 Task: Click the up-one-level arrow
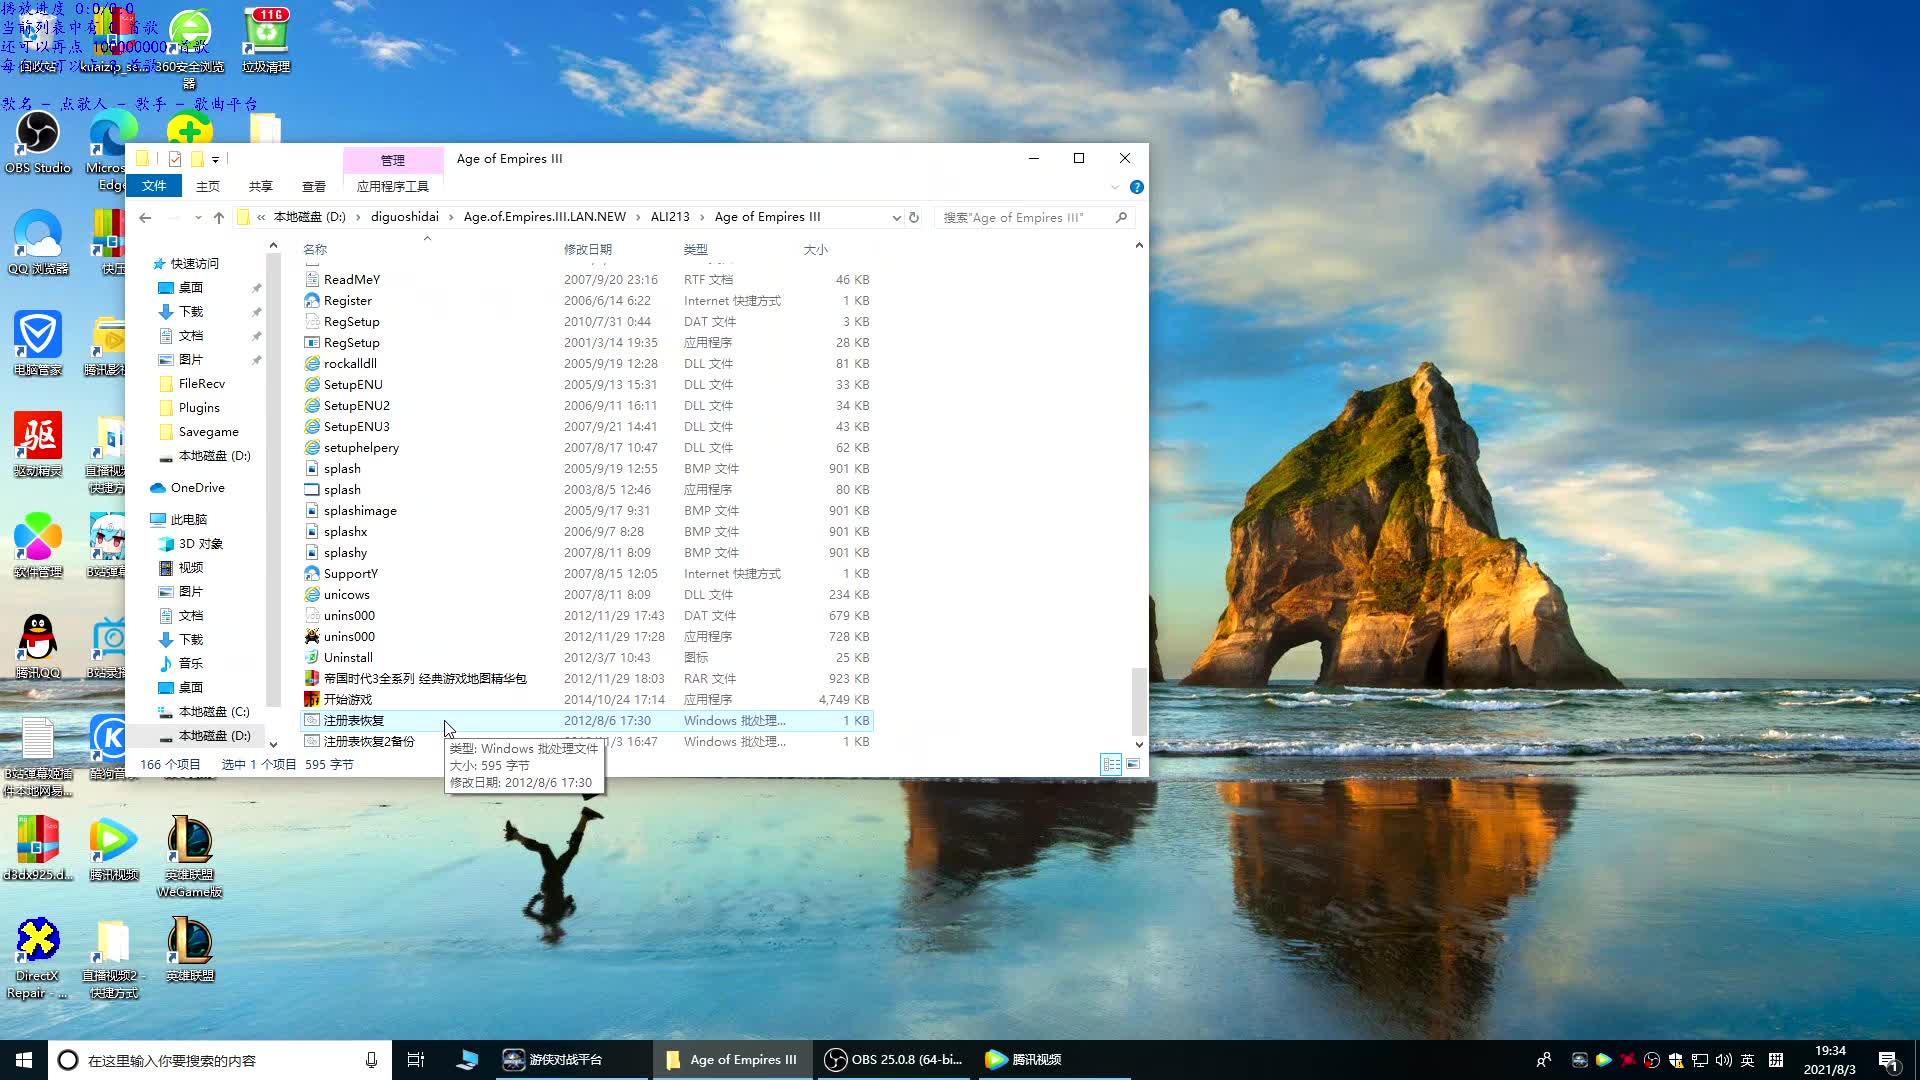(x=219, y=217)
